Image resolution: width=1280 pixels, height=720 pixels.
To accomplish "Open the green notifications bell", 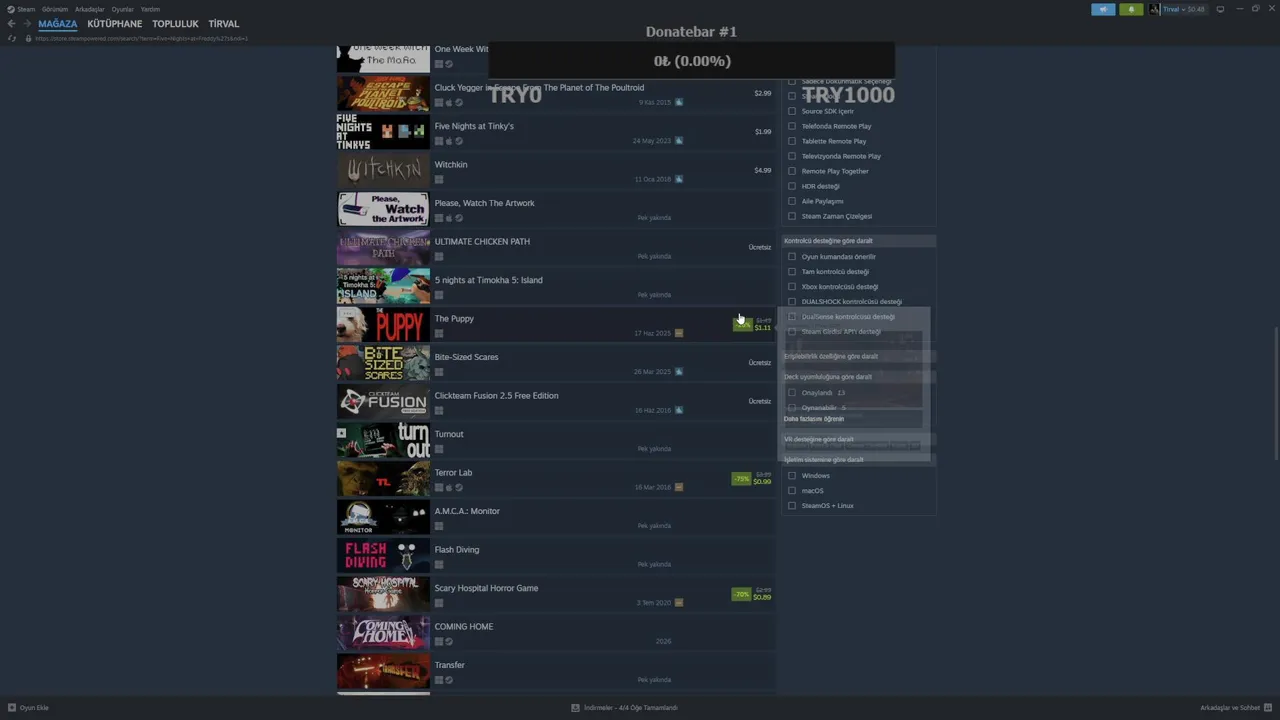I will coord(1131,9).
